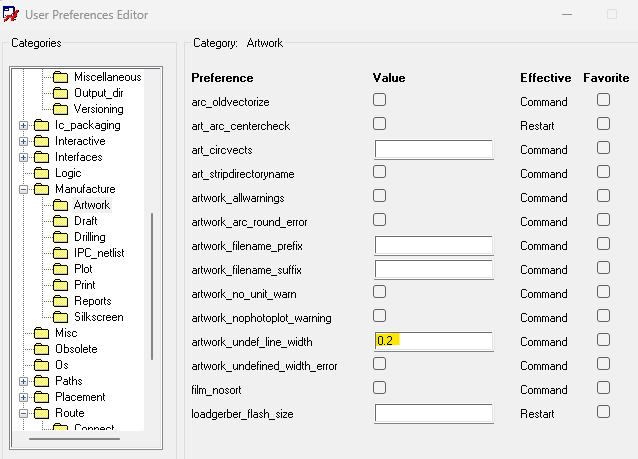Image resolution: width=638 pixels, height=459 pixels.
Task: Expand the Interactive tree node
Action: pyautogui.click(x=23, y=142)
